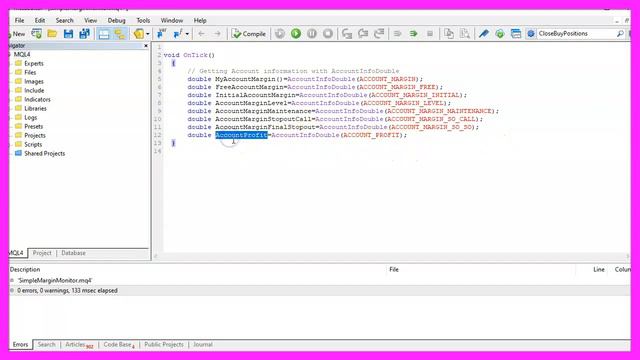Click the Step Over debugger icon
The image size is (640, 360).
363,33
